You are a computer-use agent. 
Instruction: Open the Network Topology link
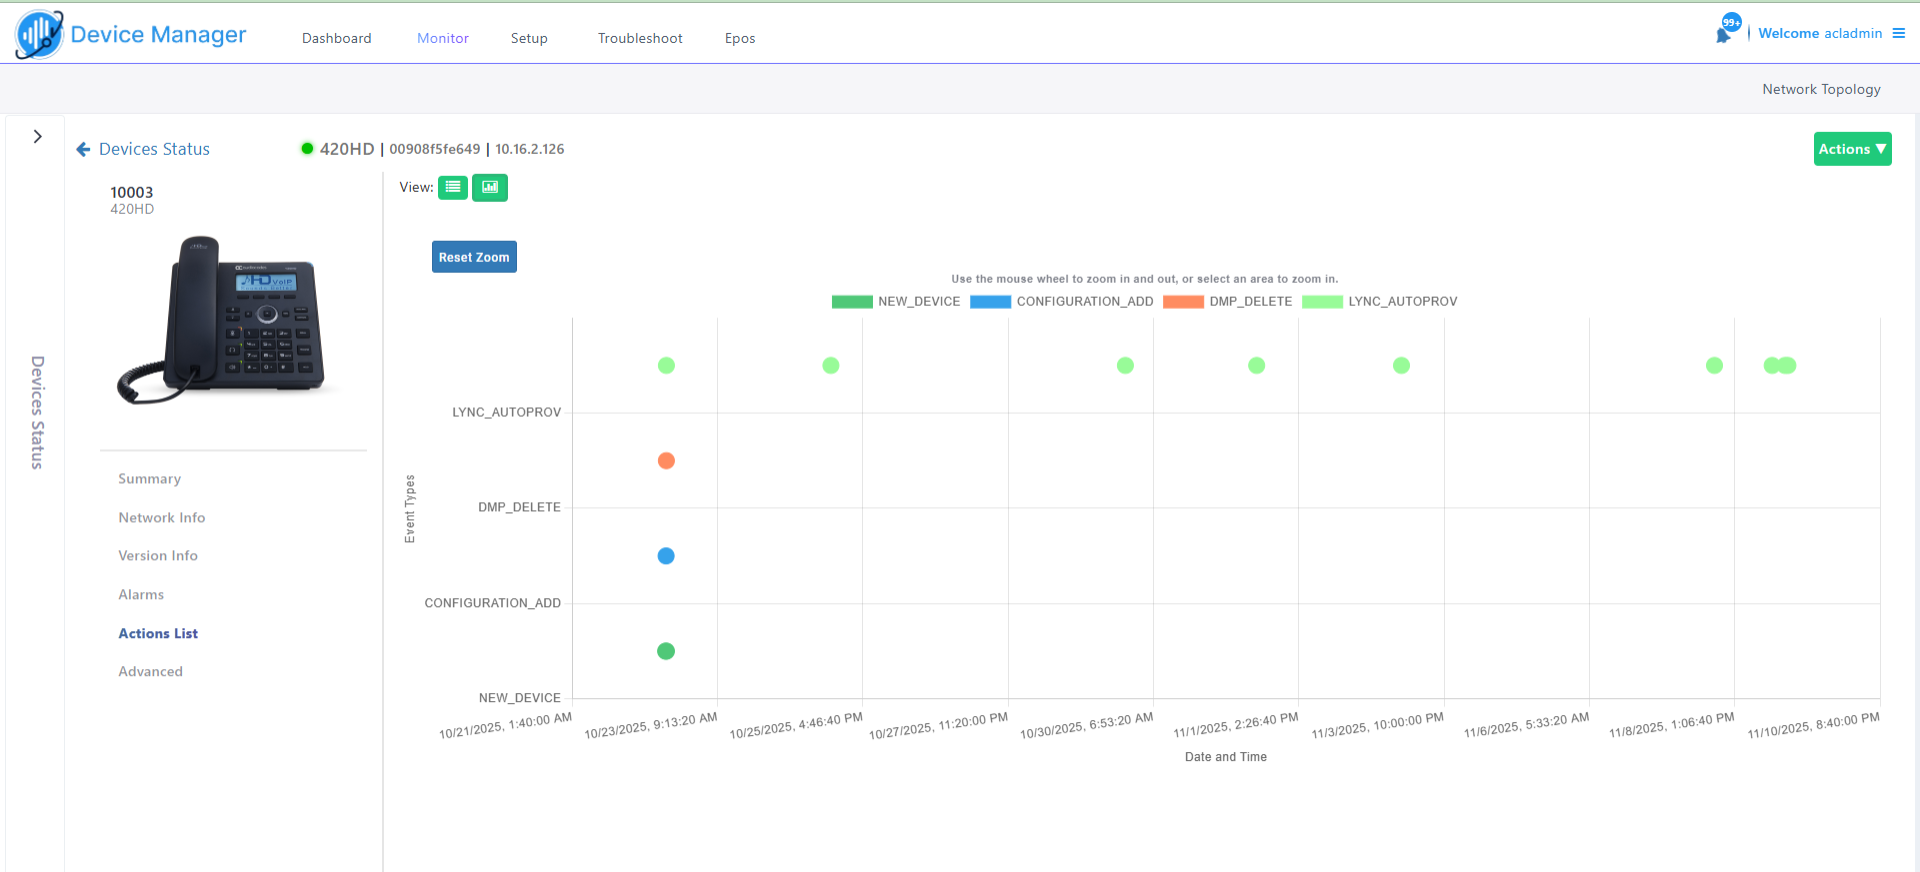1821,89
